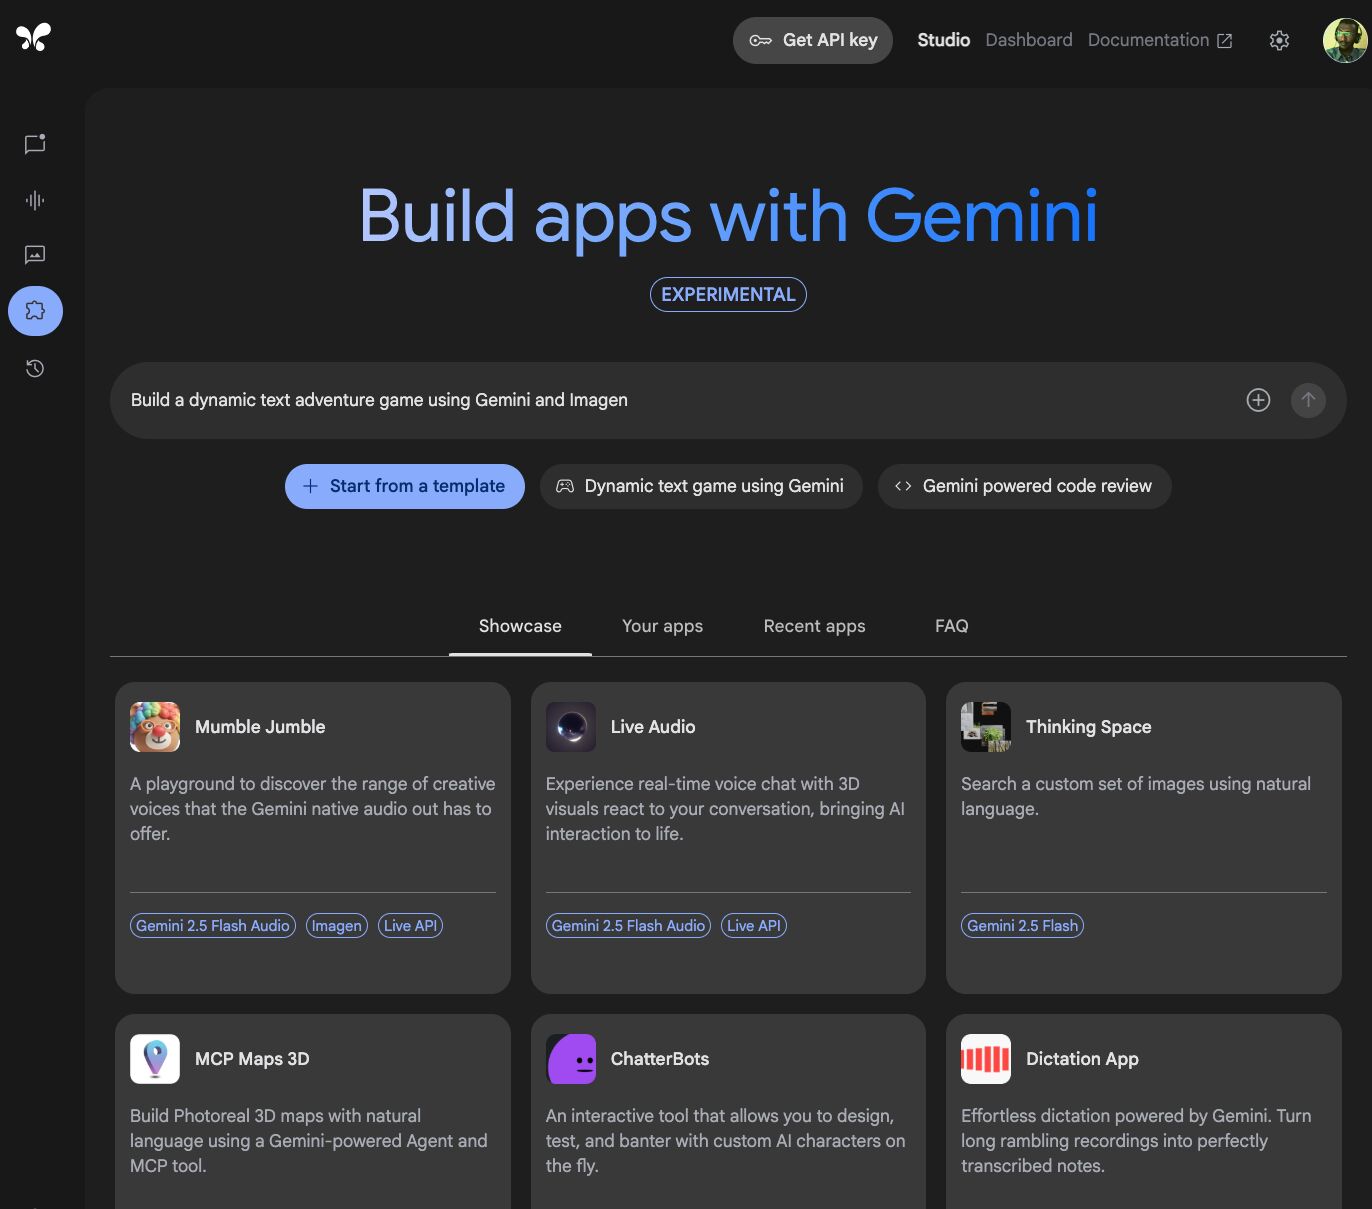Click the MCP Maps 3D card description
This screenshot has width=1372, height=1209.
[x=309, y=1141]
